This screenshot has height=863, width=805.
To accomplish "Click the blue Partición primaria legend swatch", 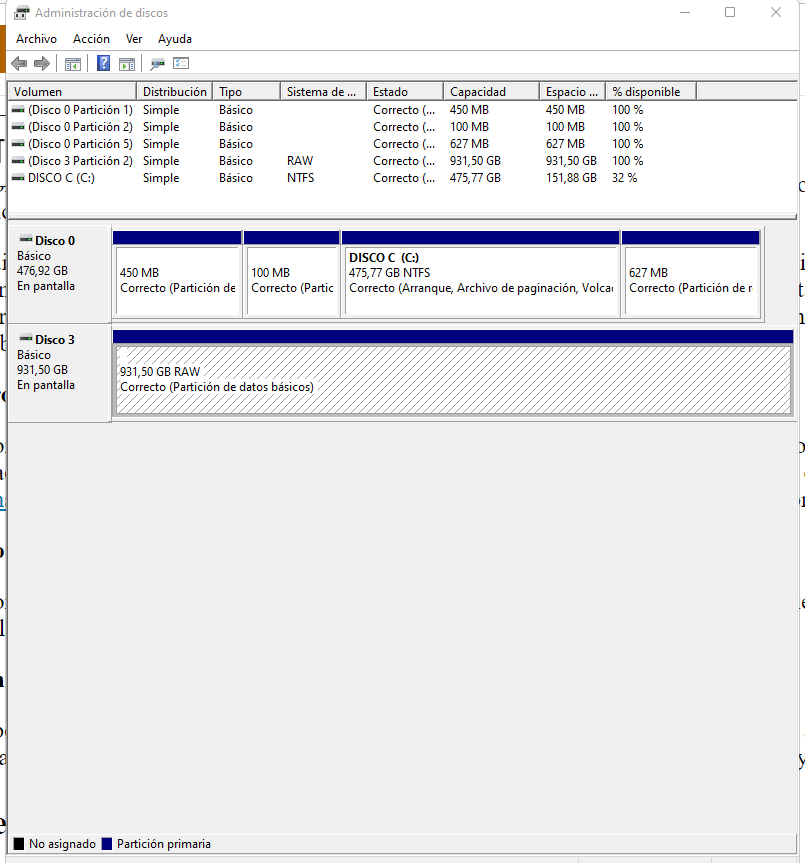I will (x=108, y=844).
